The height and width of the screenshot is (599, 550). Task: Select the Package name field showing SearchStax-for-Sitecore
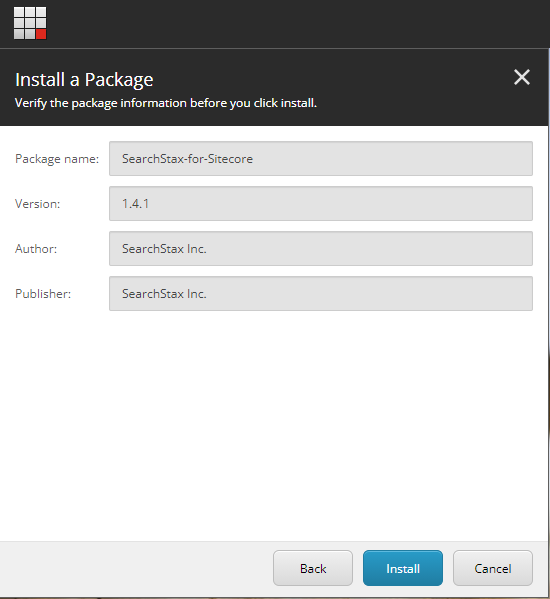click(x=321, y=159)
